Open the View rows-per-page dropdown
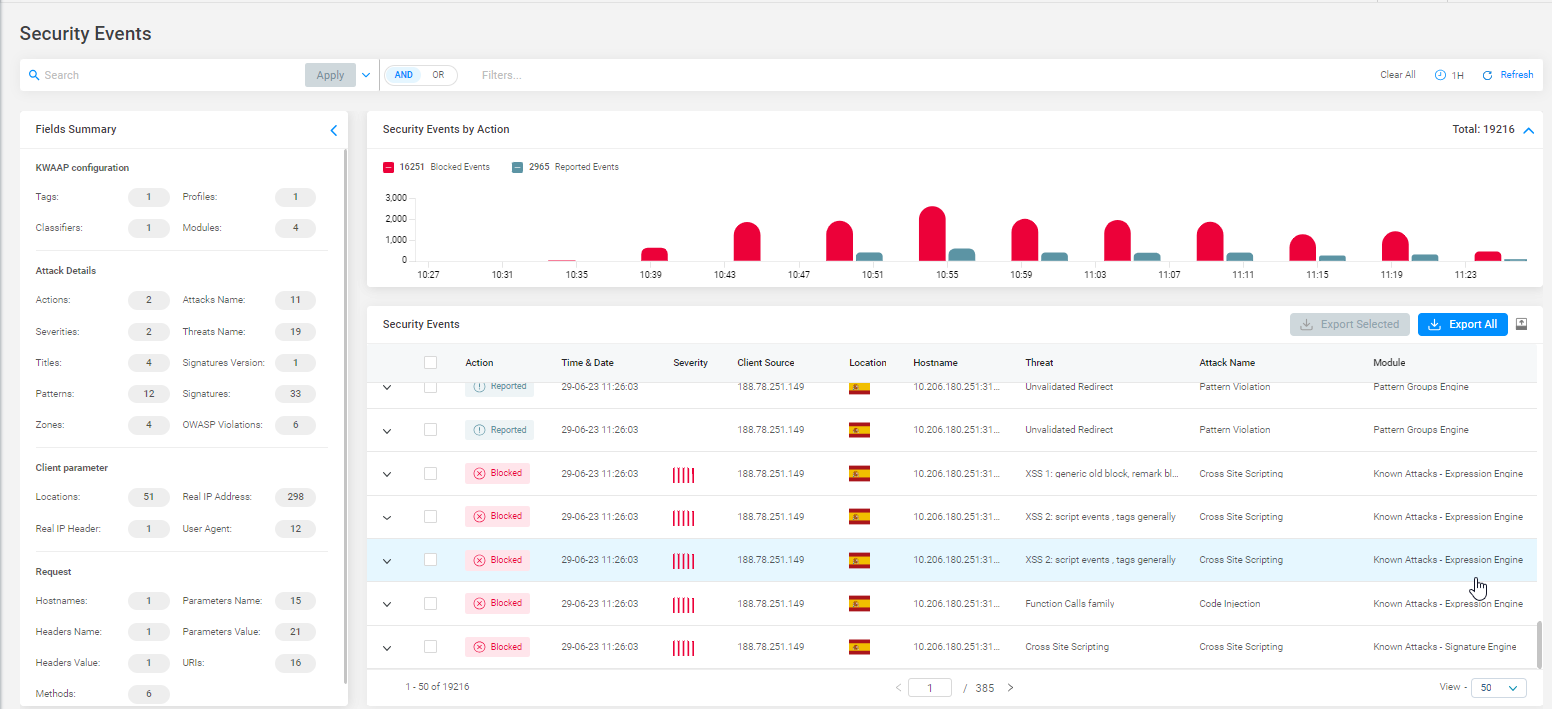 [x=1499, y=688]
